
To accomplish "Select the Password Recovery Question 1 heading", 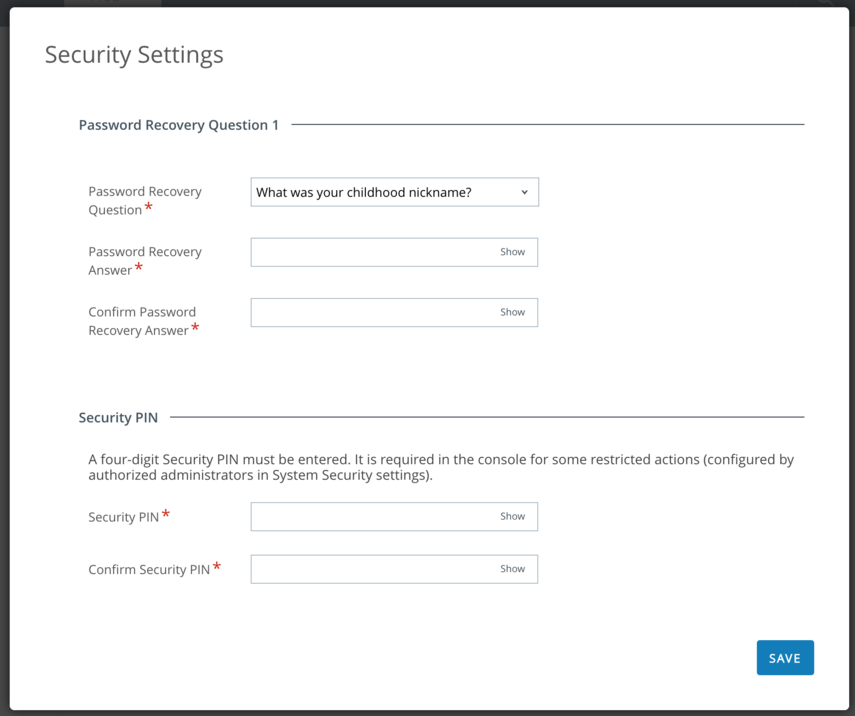I will (179, 125).
